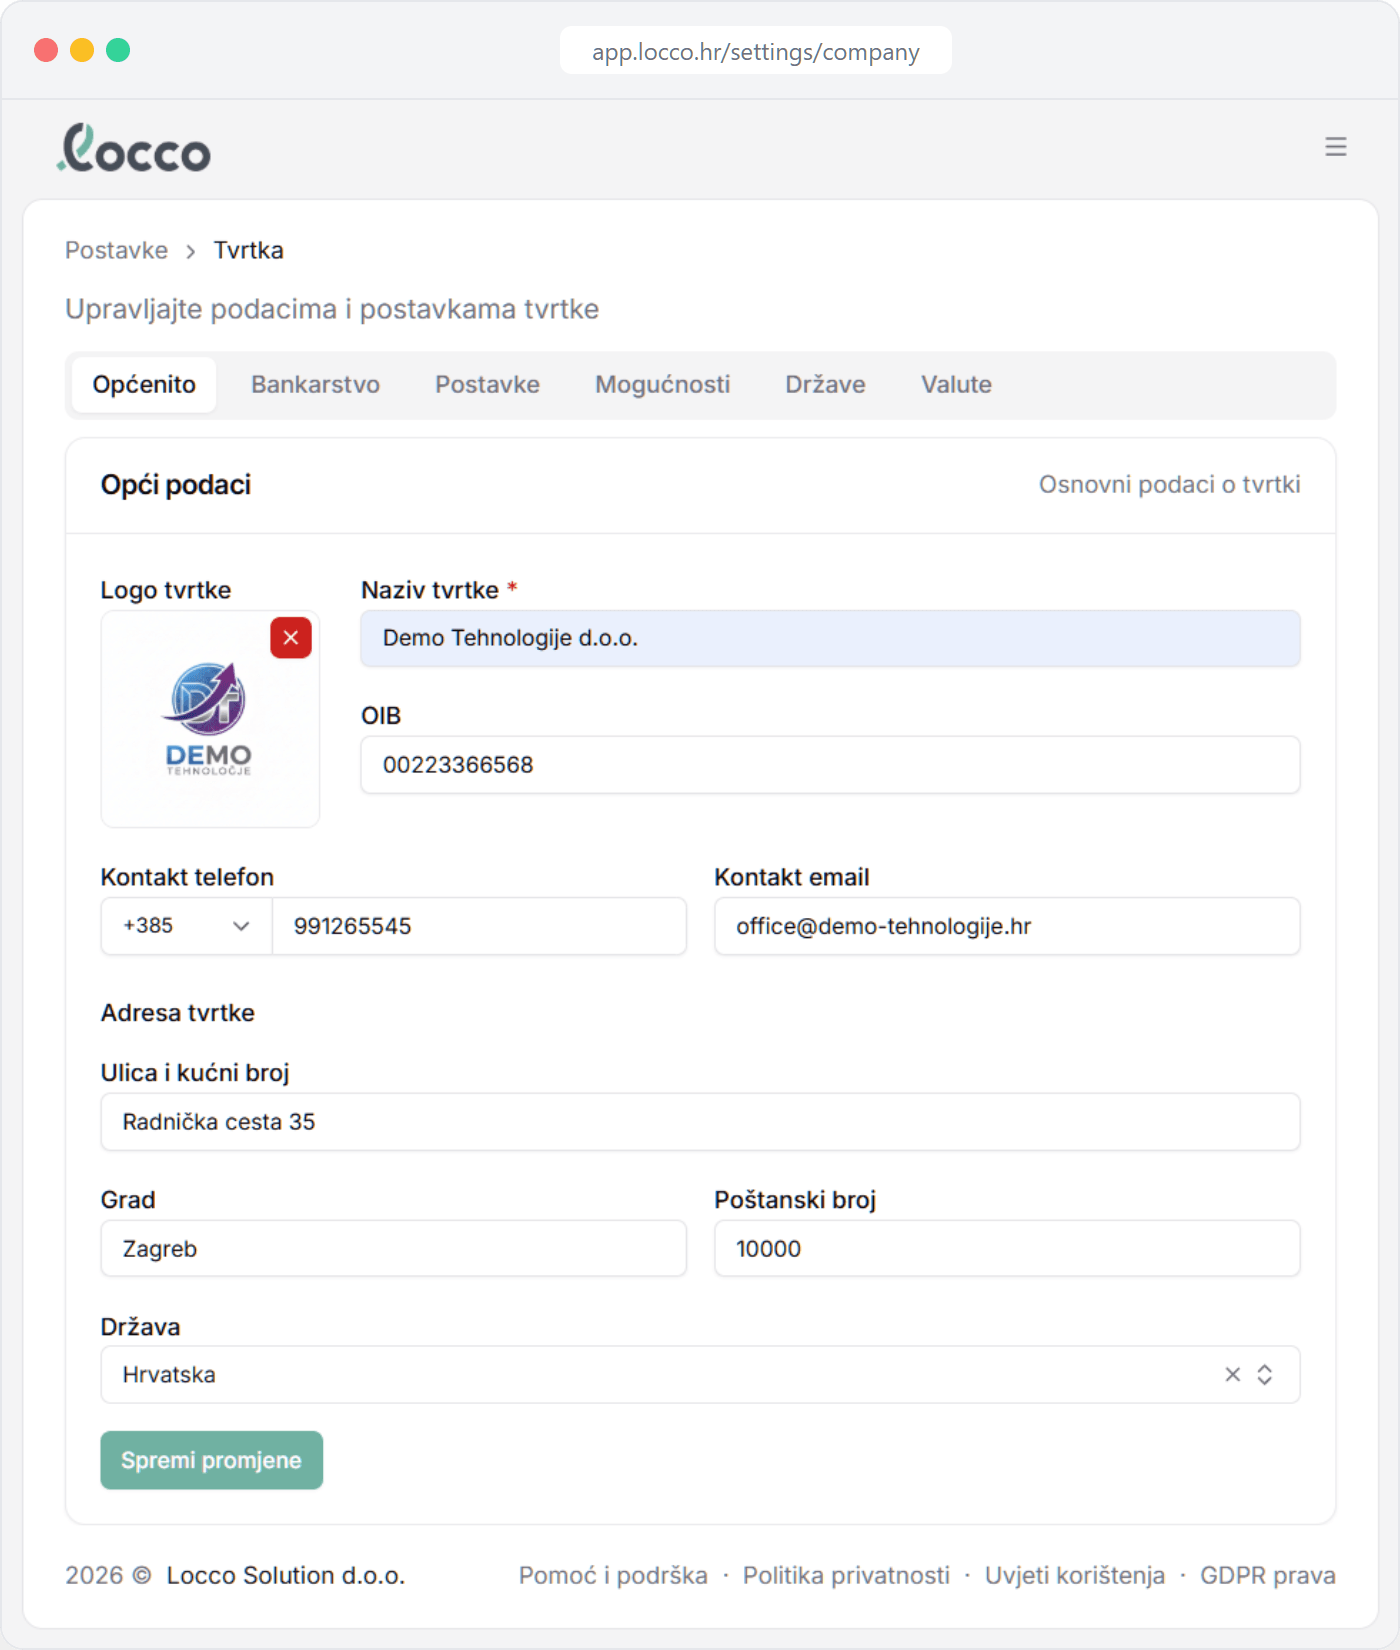Open the Politika privatnosti footer link
1400x1650 pixels.
[846, 1576]
